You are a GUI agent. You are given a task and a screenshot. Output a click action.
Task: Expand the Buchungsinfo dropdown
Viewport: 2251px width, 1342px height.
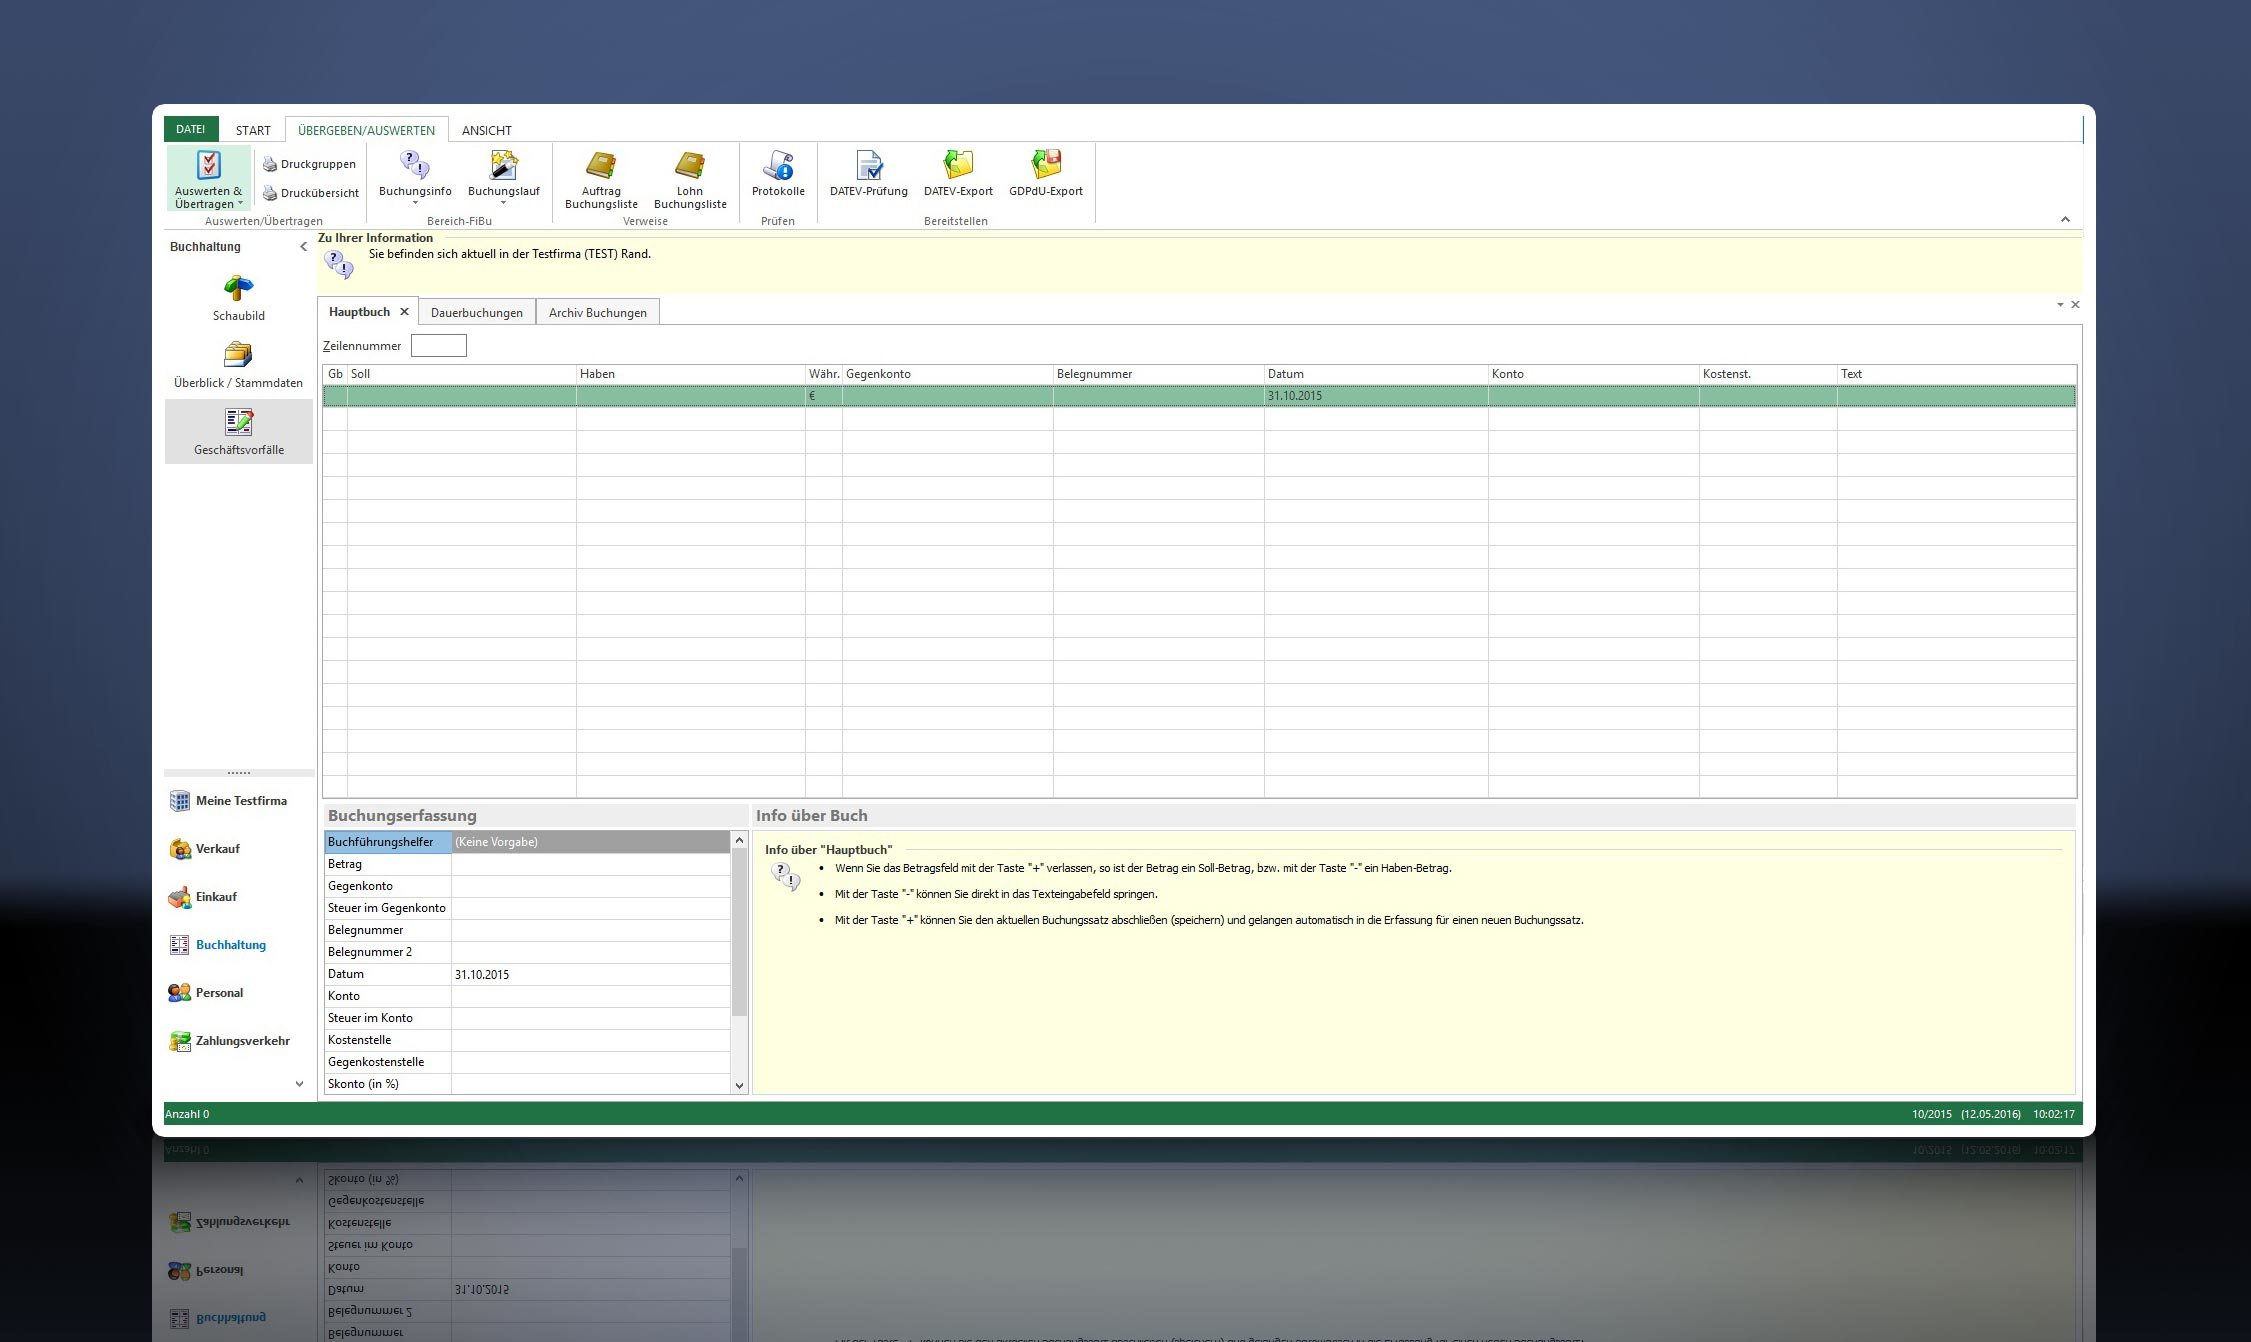[x=415, y=204]
